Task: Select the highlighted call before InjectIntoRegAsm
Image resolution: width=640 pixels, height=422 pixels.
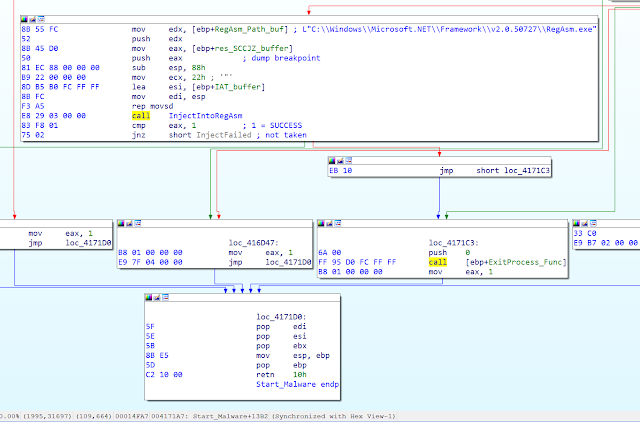Action: click(141, 116)
